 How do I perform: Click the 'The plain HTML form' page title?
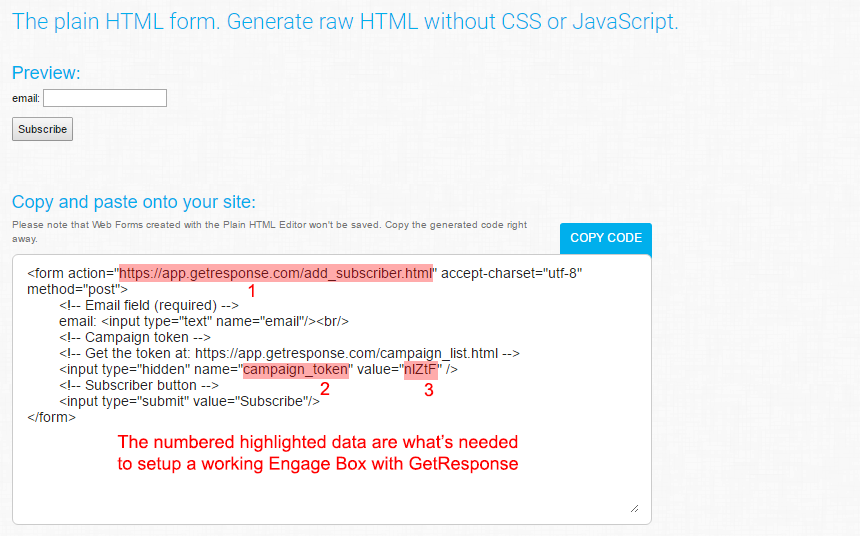345,22
